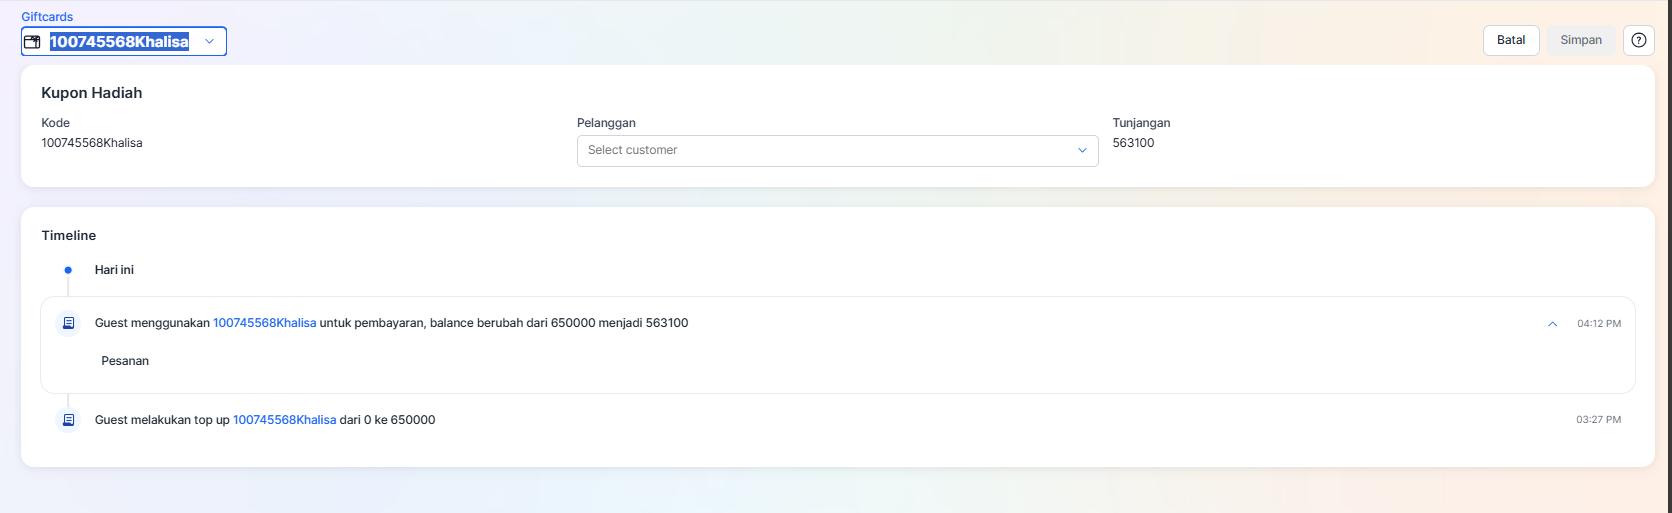Click the chevron inside Pelanggan field
This screenshot has height=513, width=1672.
[1082, 151]
